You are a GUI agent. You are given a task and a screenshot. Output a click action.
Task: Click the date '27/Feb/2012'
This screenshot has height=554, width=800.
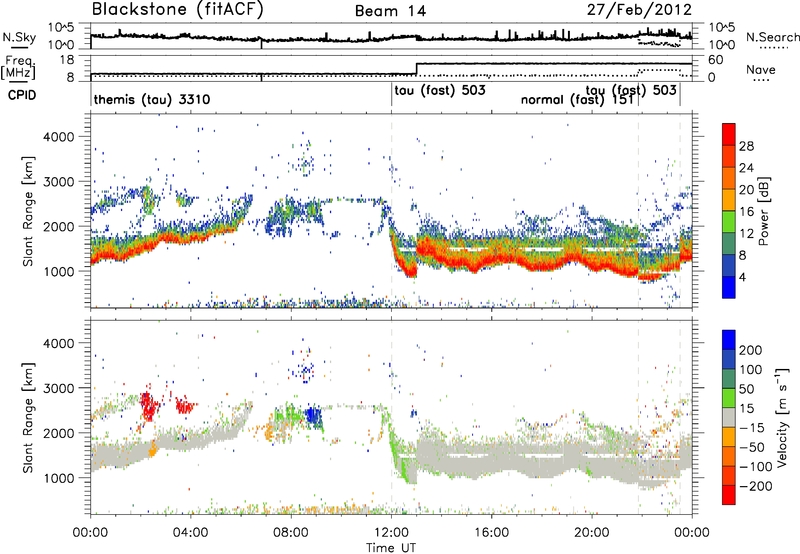(x=639, y=10)
